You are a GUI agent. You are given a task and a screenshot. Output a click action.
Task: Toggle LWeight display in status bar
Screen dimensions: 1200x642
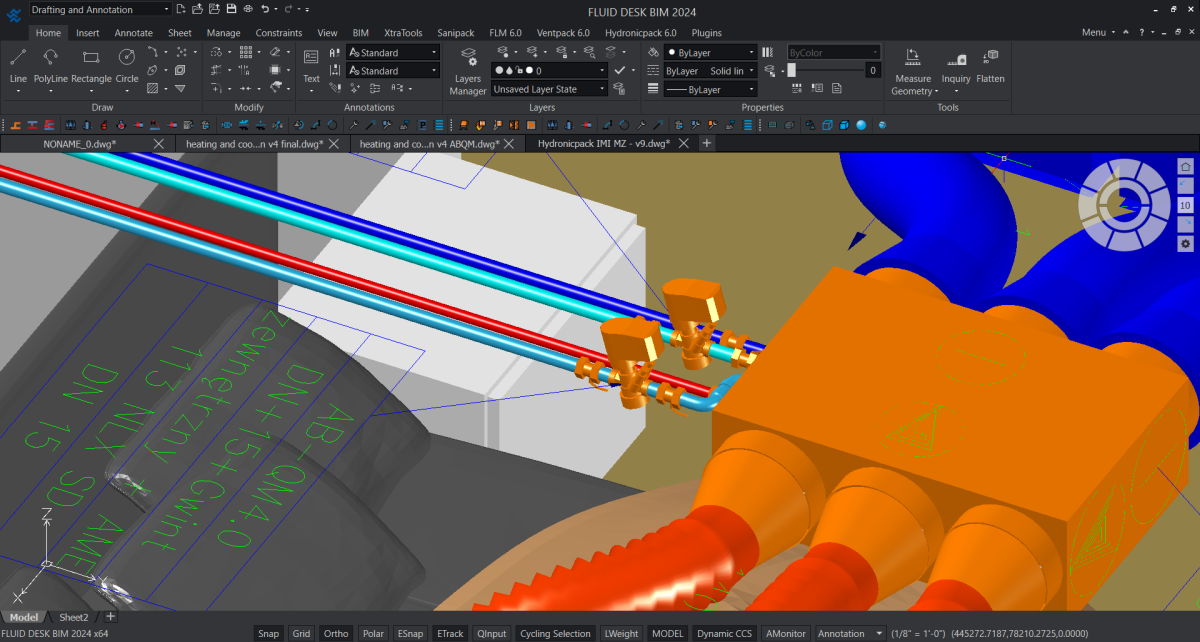tap(621, 633)
